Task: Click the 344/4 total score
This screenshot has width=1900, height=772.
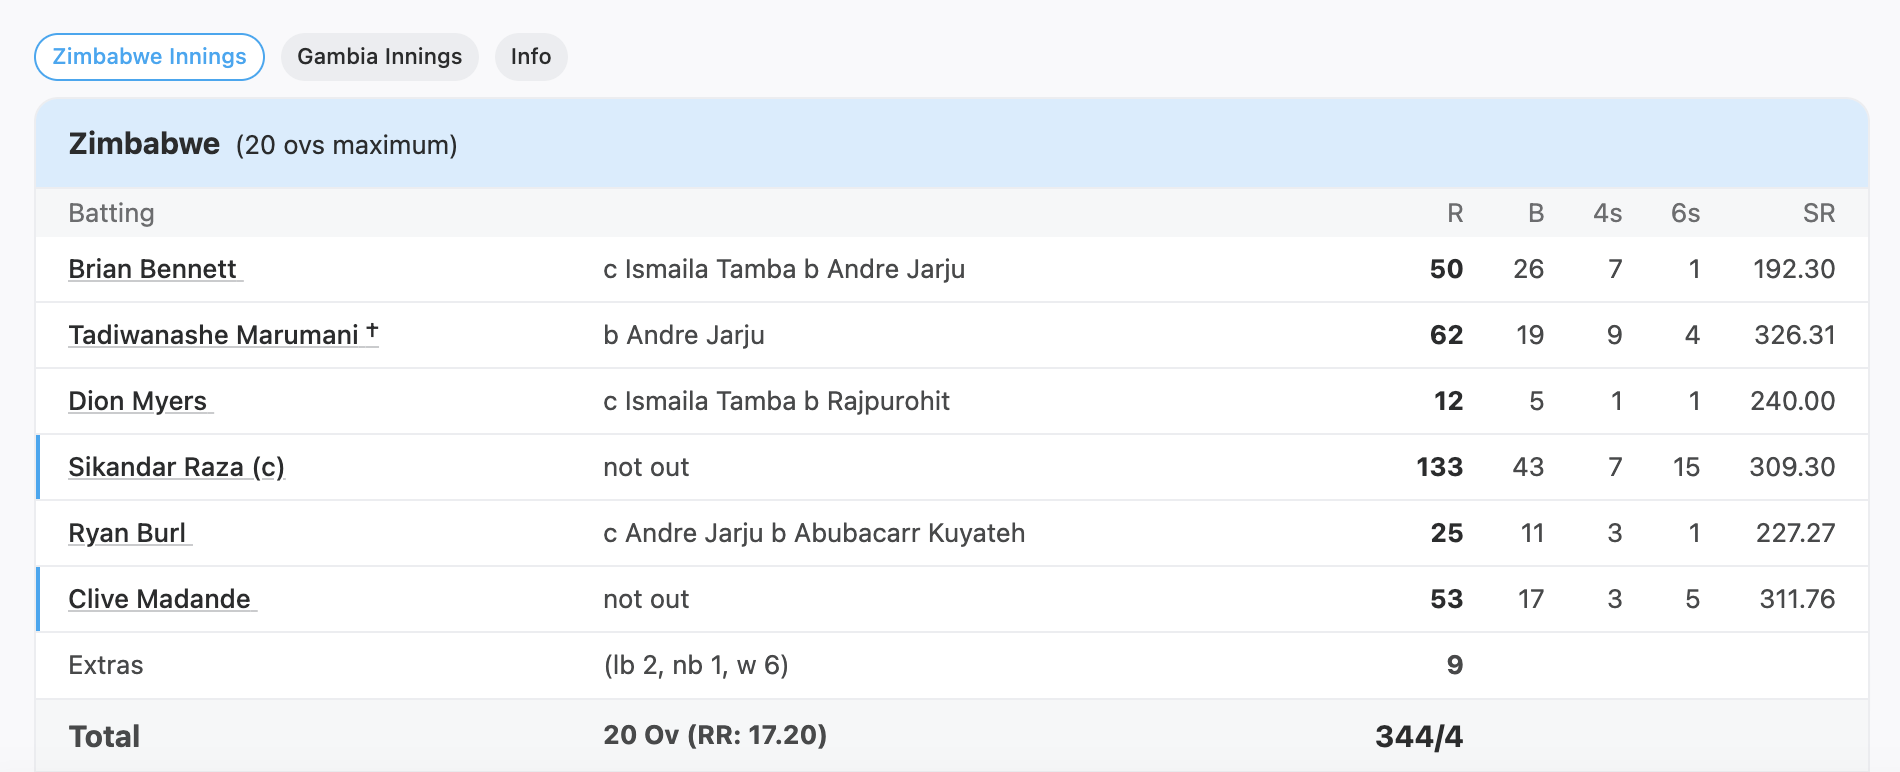Action: 1418,737
